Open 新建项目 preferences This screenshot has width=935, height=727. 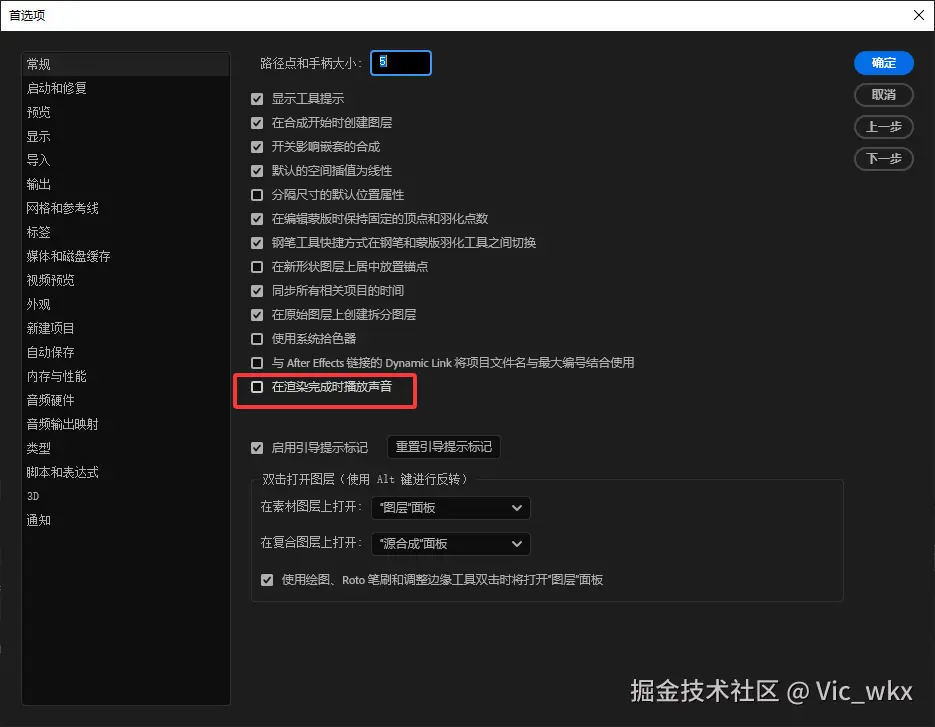126,328
